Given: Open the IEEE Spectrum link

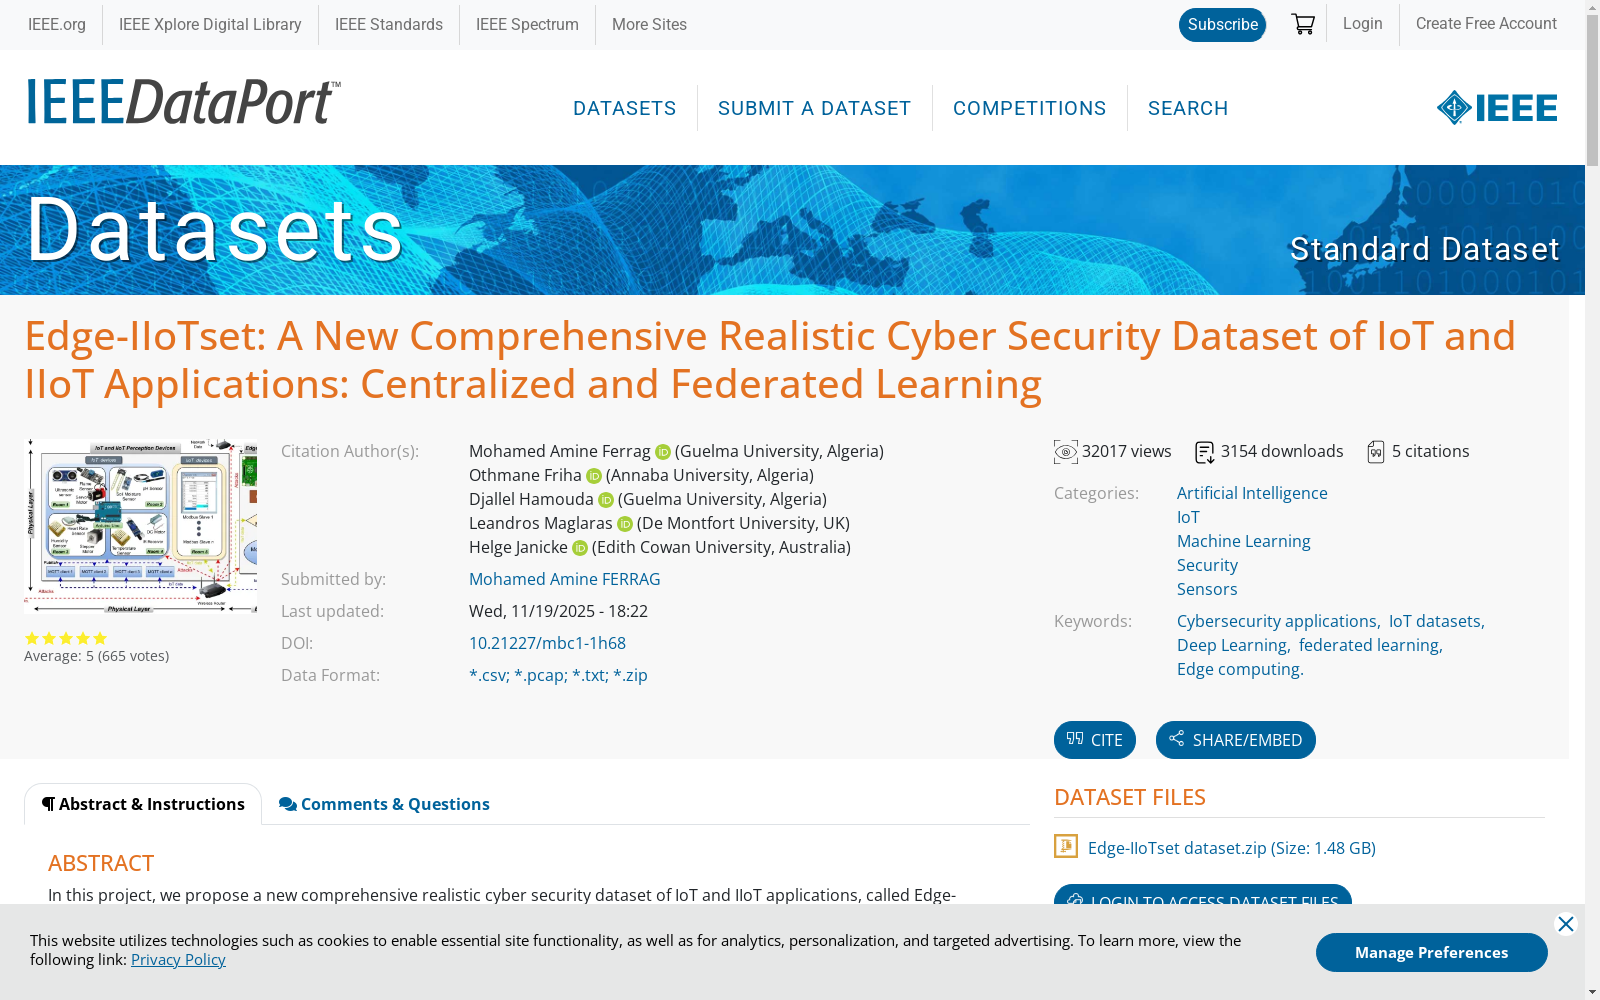Looking at the screenshot, I should (527, 25).
